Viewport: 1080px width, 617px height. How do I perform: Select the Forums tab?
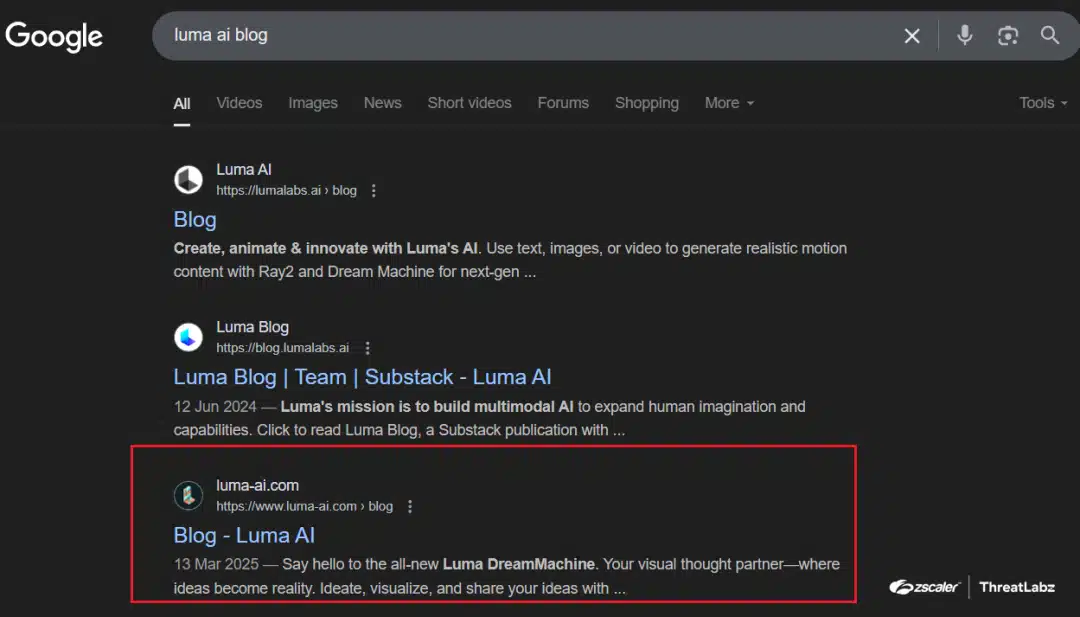click(x=563, y=103)
